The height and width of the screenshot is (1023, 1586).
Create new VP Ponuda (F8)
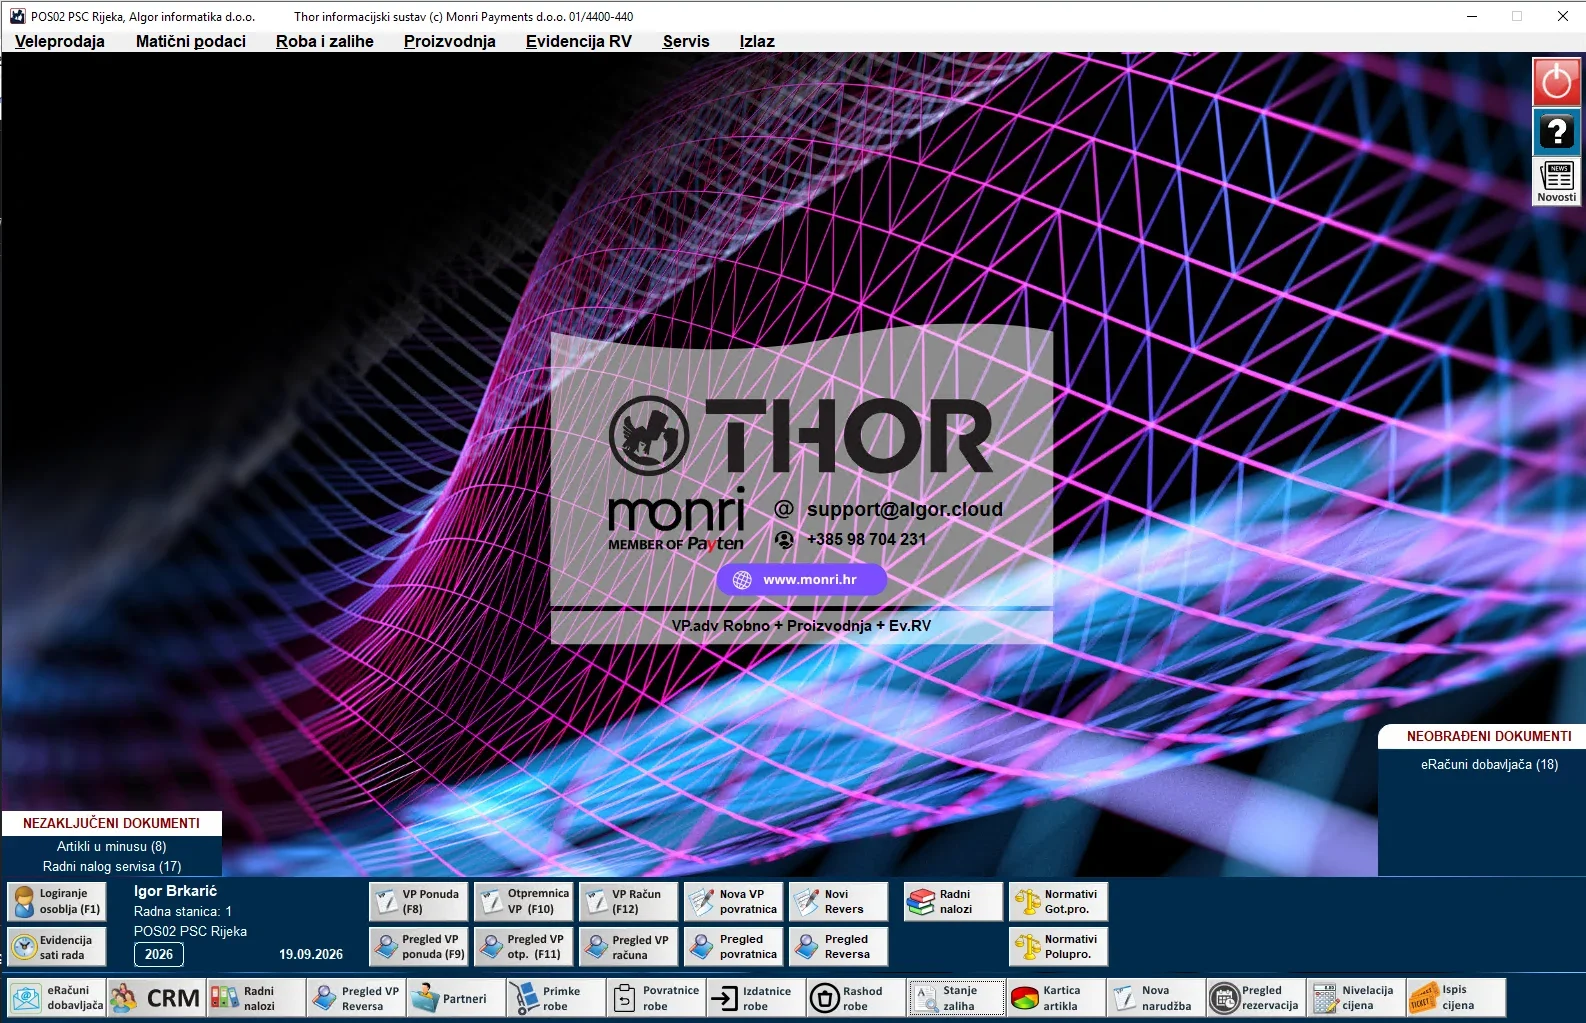pos(418,901)
